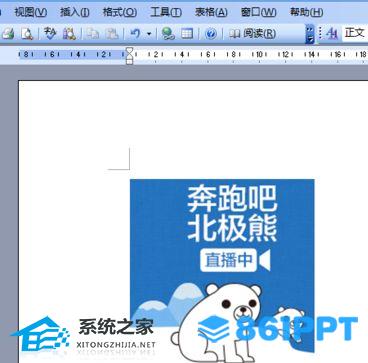Screen dimensions: 368x363
Task: Click the Paste icon in toolbar
Action: tap(111, 34)
